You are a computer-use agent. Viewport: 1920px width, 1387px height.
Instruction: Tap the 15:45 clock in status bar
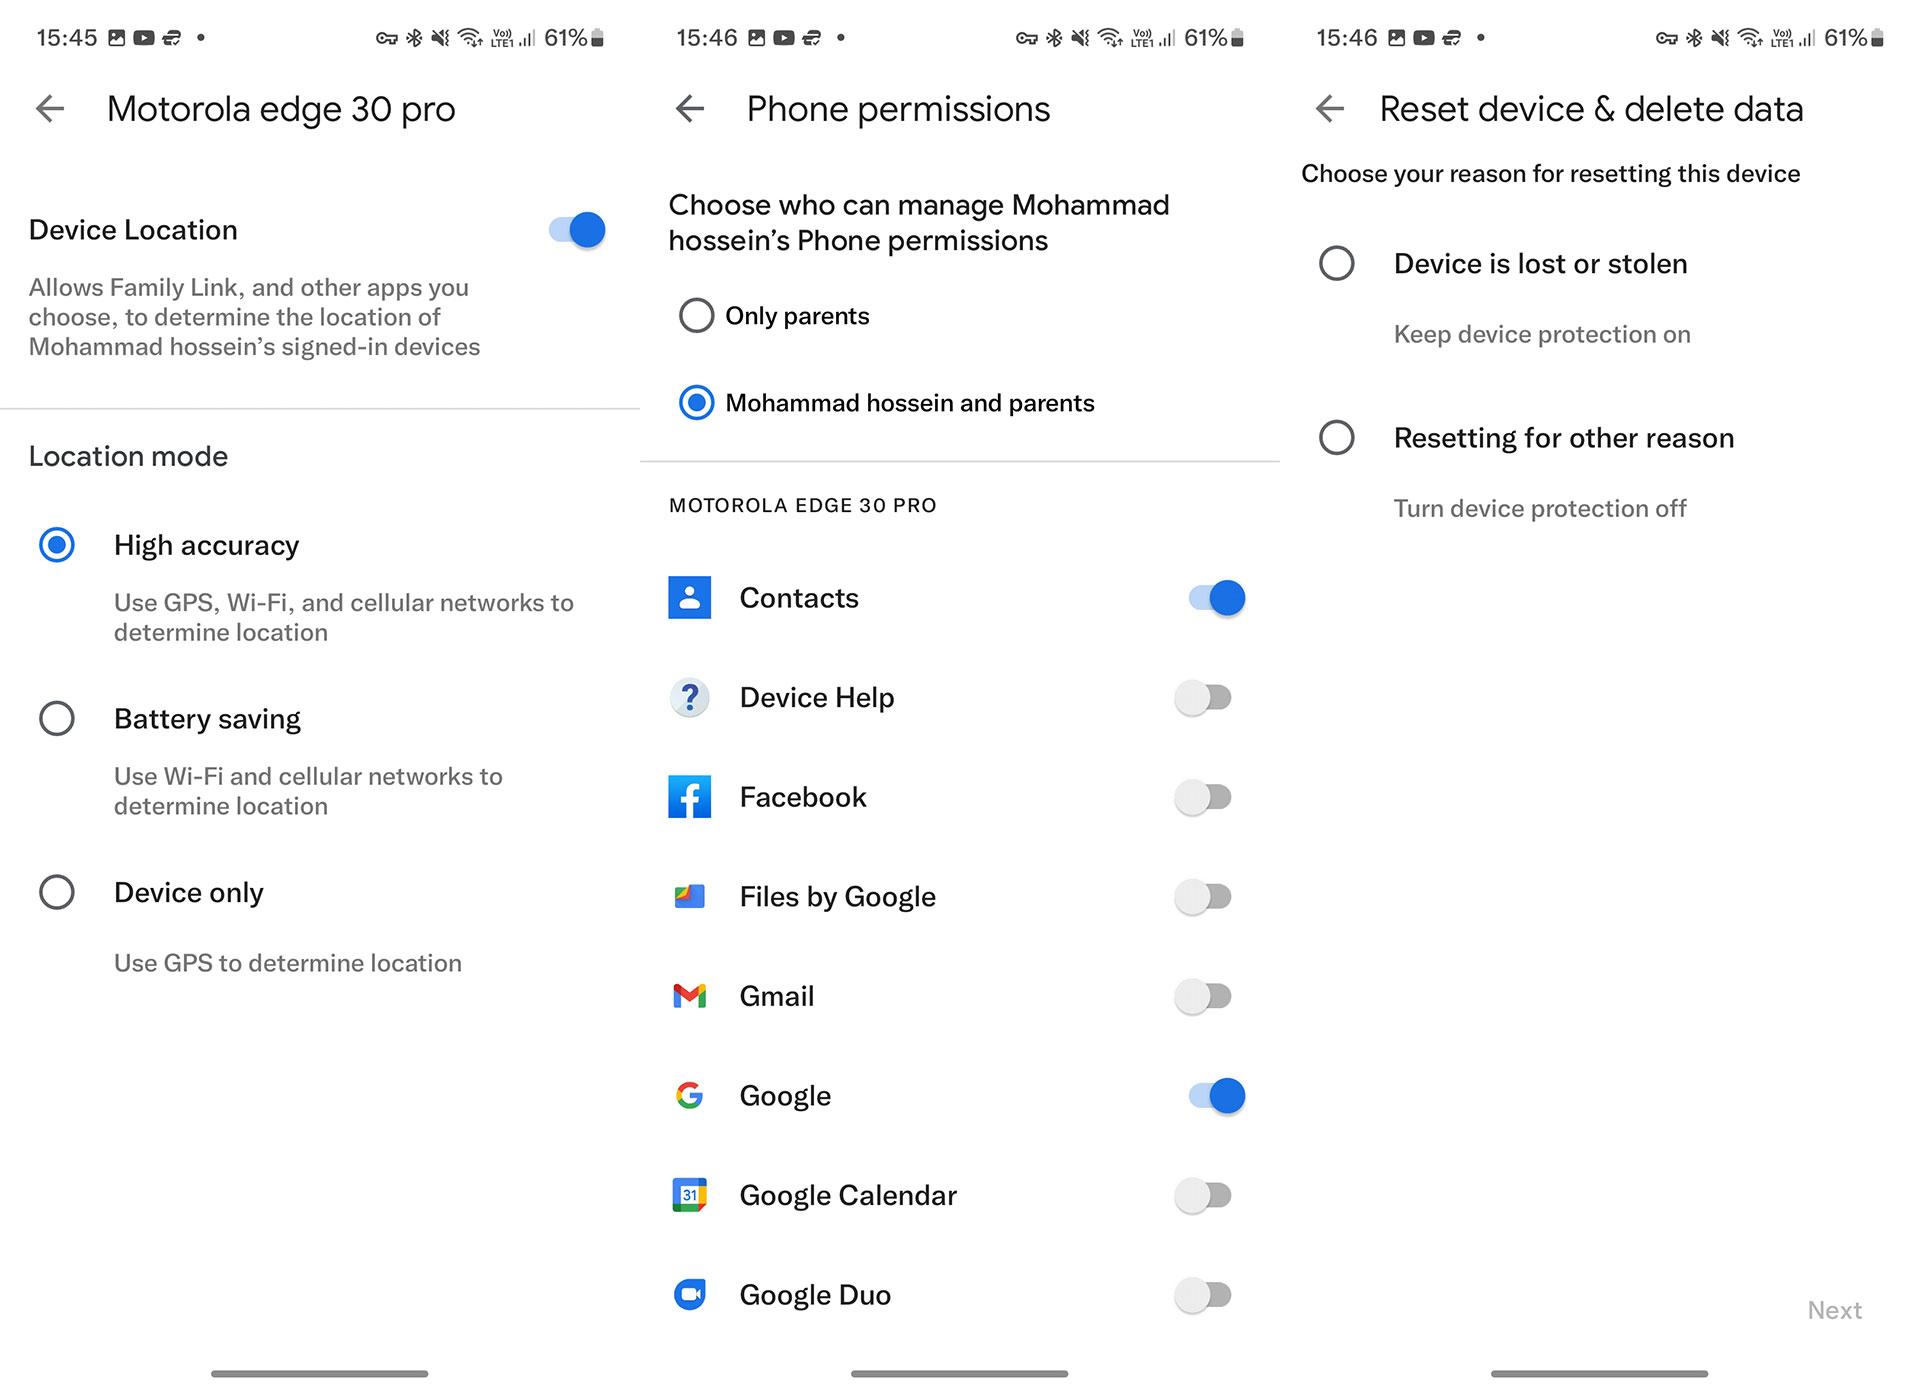point(67,38)
